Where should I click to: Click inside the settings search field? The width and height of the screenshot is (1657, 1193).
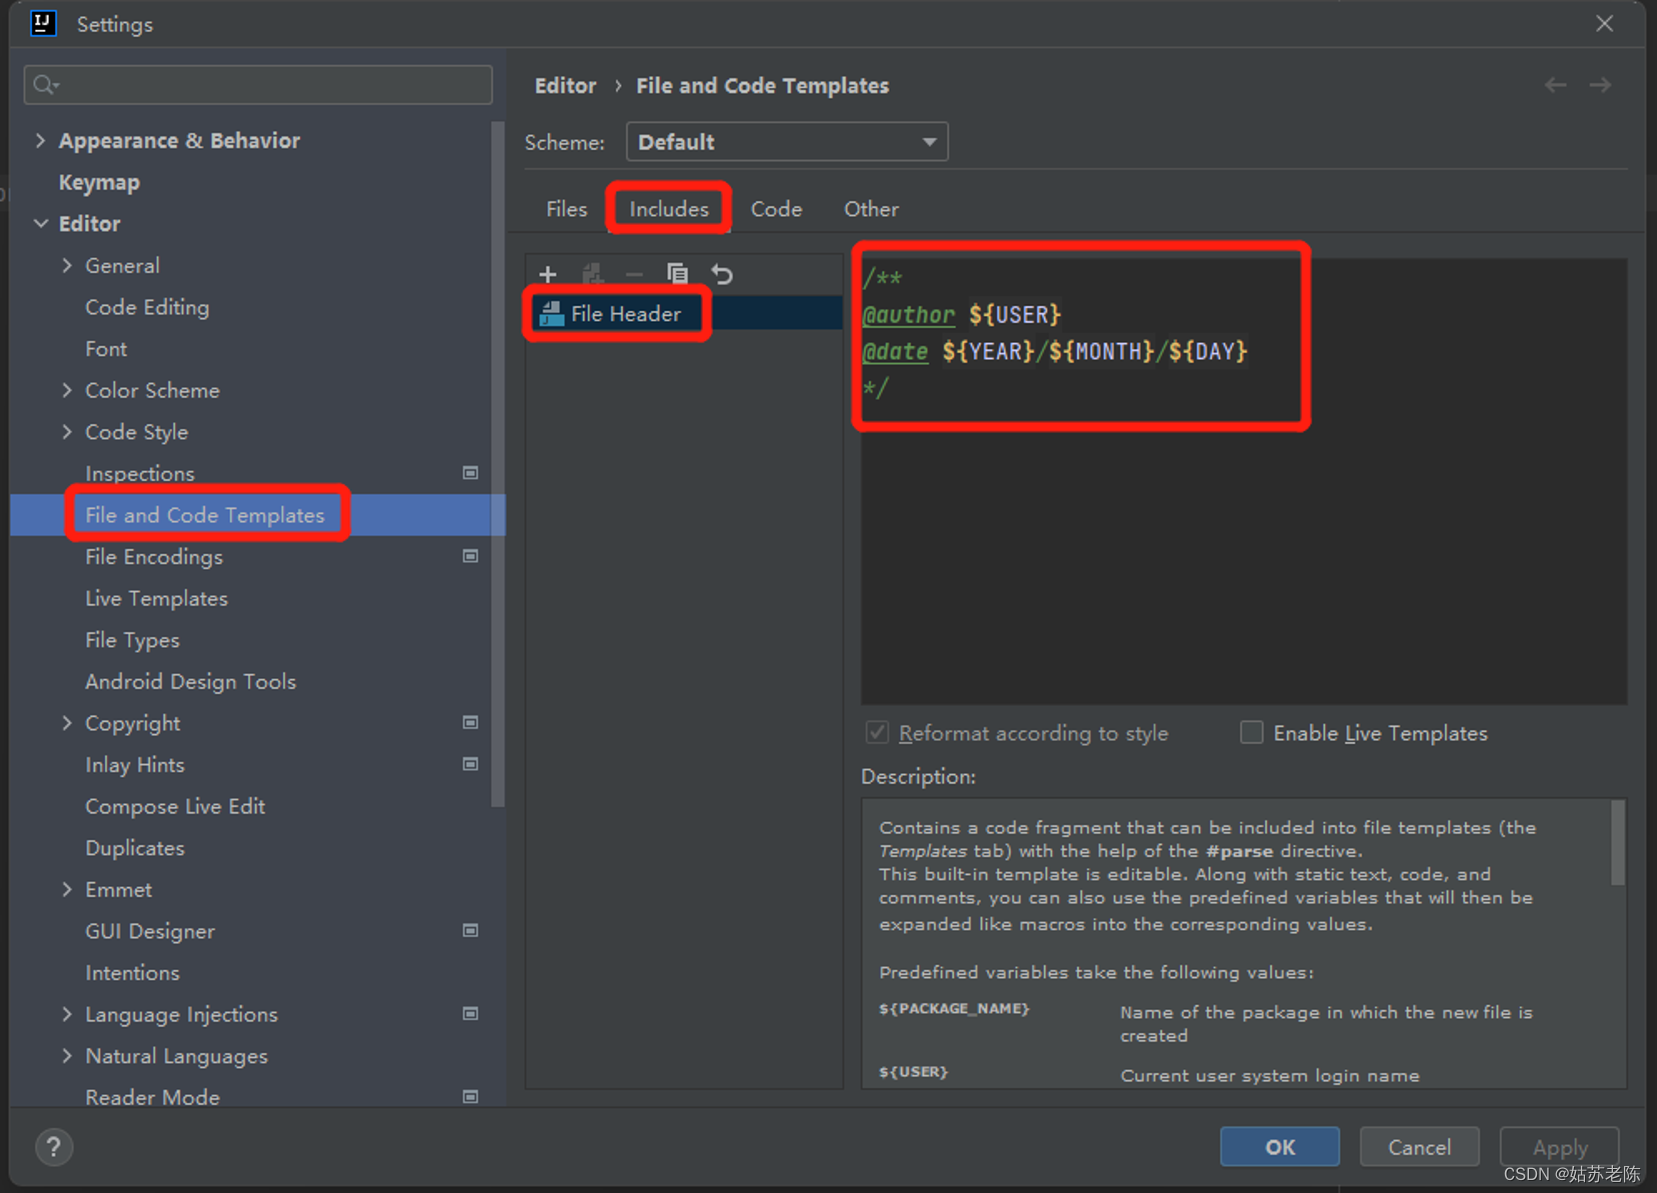pos(258,85)
